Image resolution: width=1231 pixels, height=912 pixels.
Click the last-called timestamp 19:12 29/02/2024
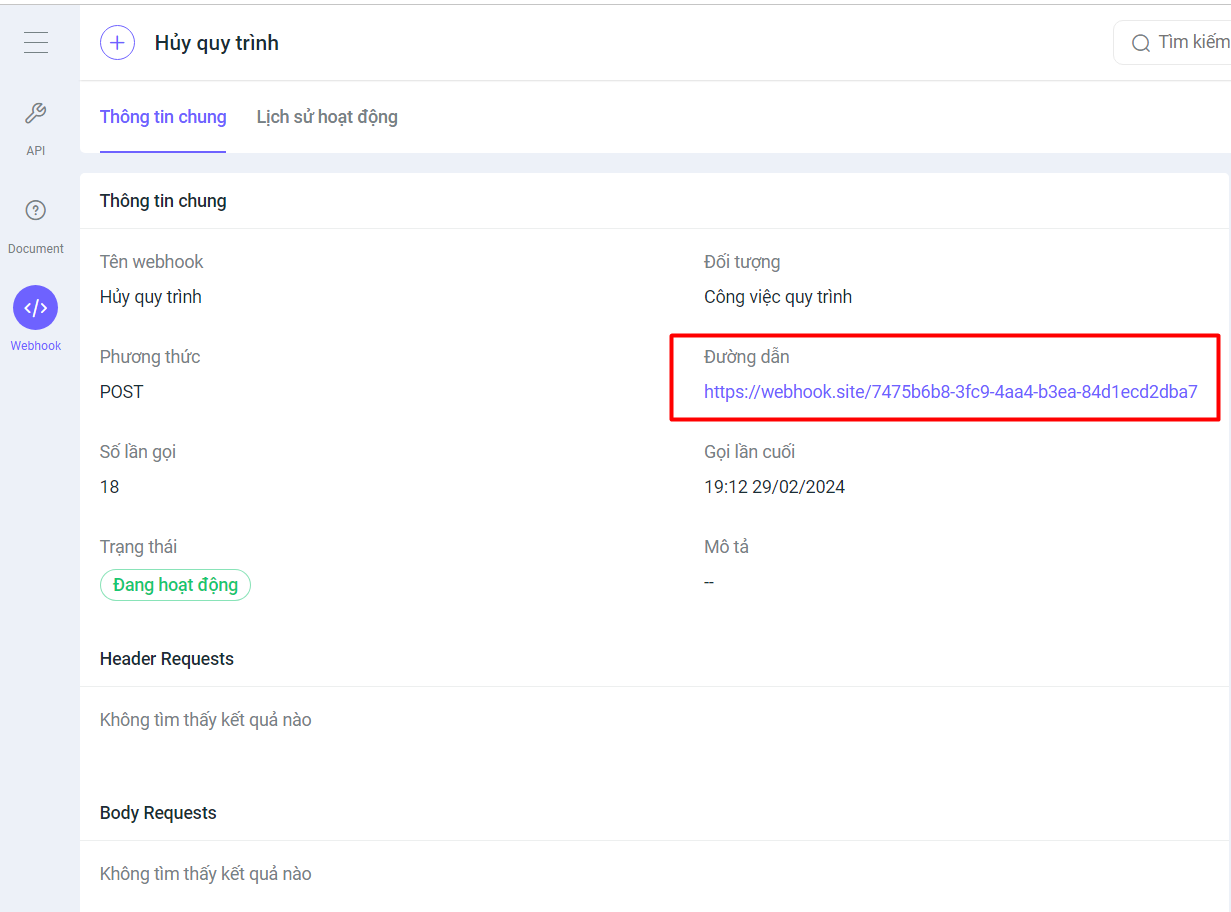pos(774,487)
